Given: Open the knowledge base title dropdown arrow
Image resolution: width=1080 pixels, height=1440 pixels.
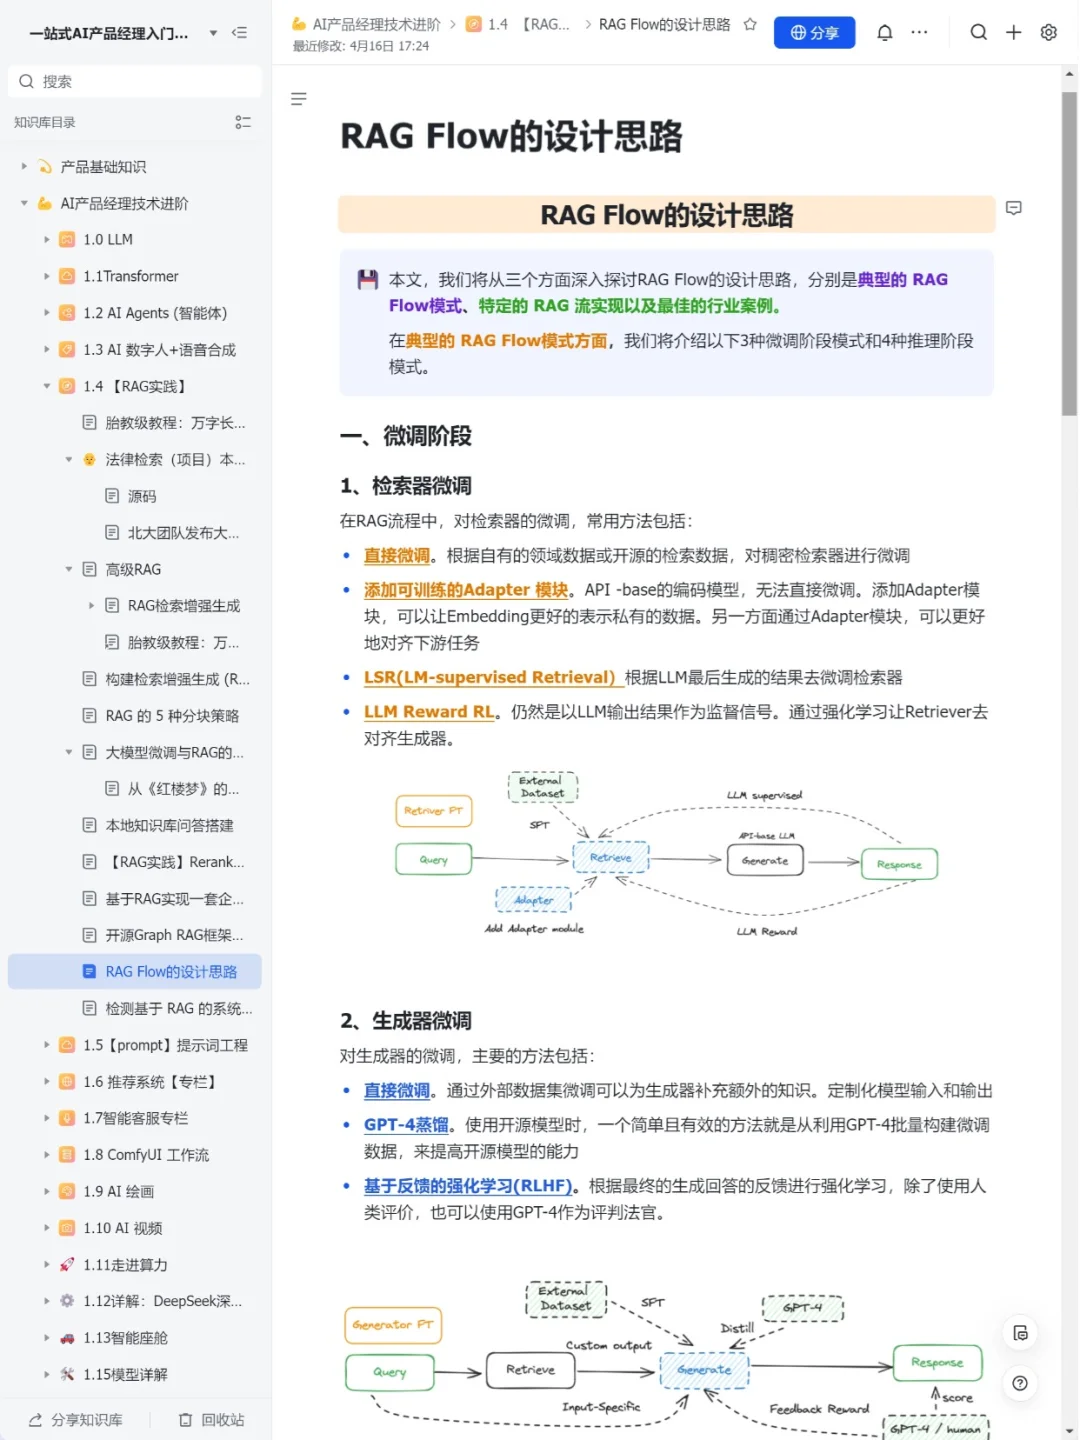Looking at the screenshot, I should tap(212, 32).
